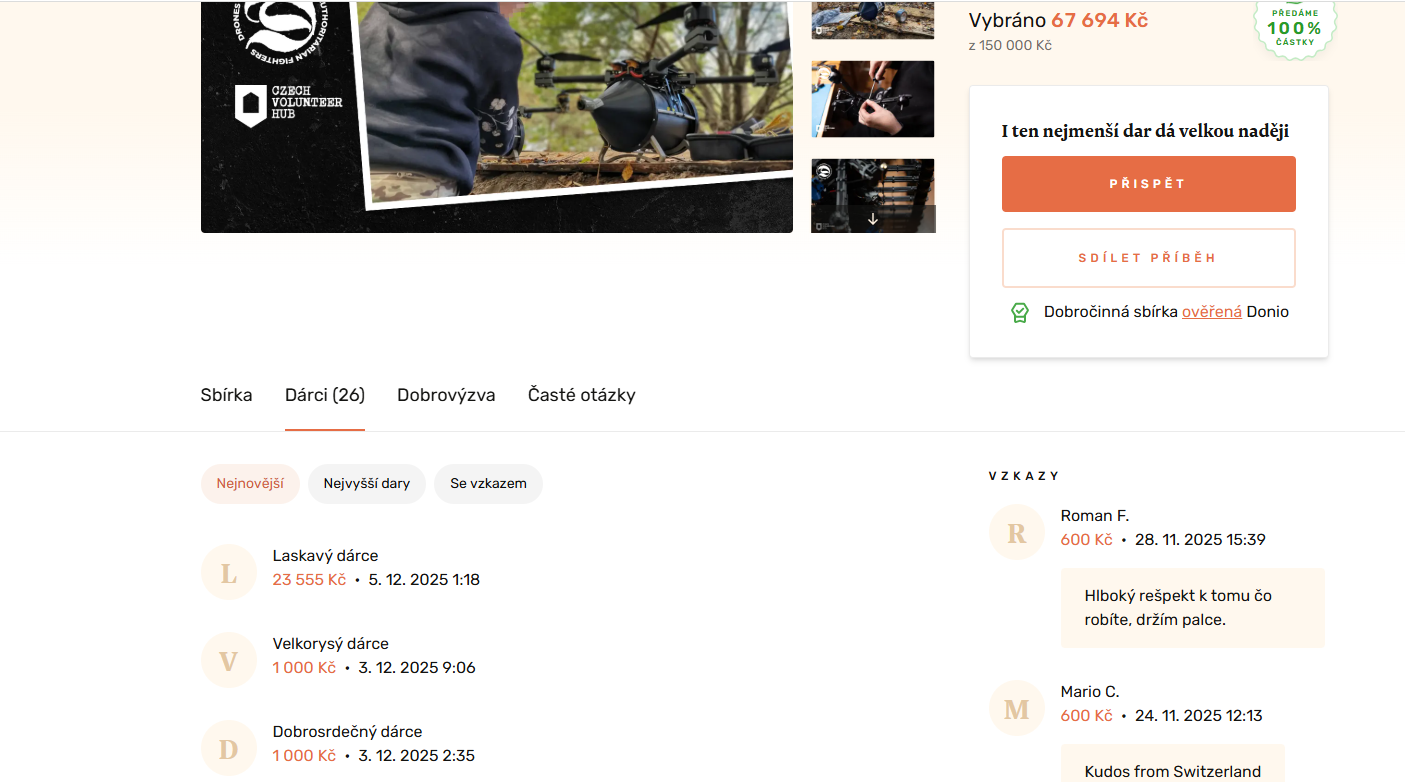1405x782 pixels.
Task: Click the green verified badge icon
Action: (x=1019, y=313)
